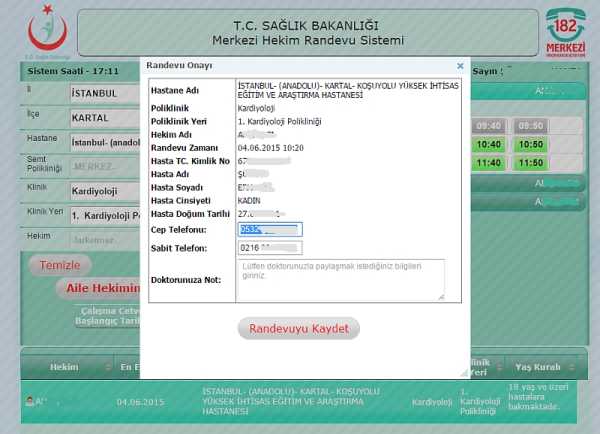Click the Randevuyu Kaydet button
The height and width of the screenshot is (434, 600).
click(298, 328)
